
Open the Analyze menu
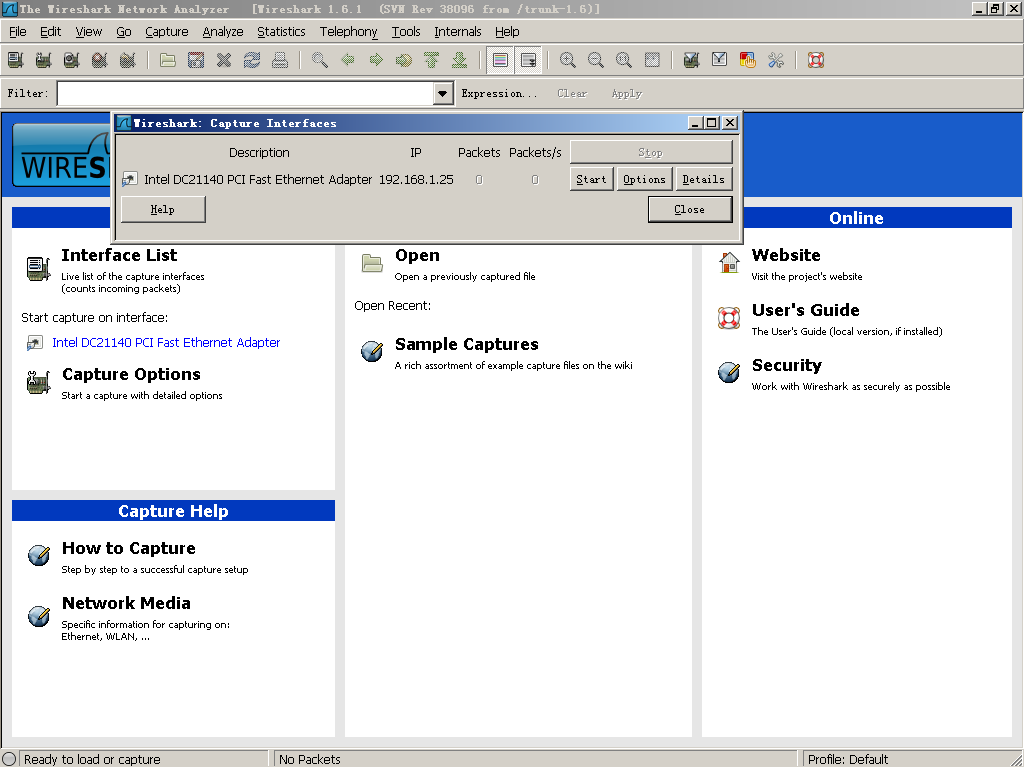click(x=223, y=31)
